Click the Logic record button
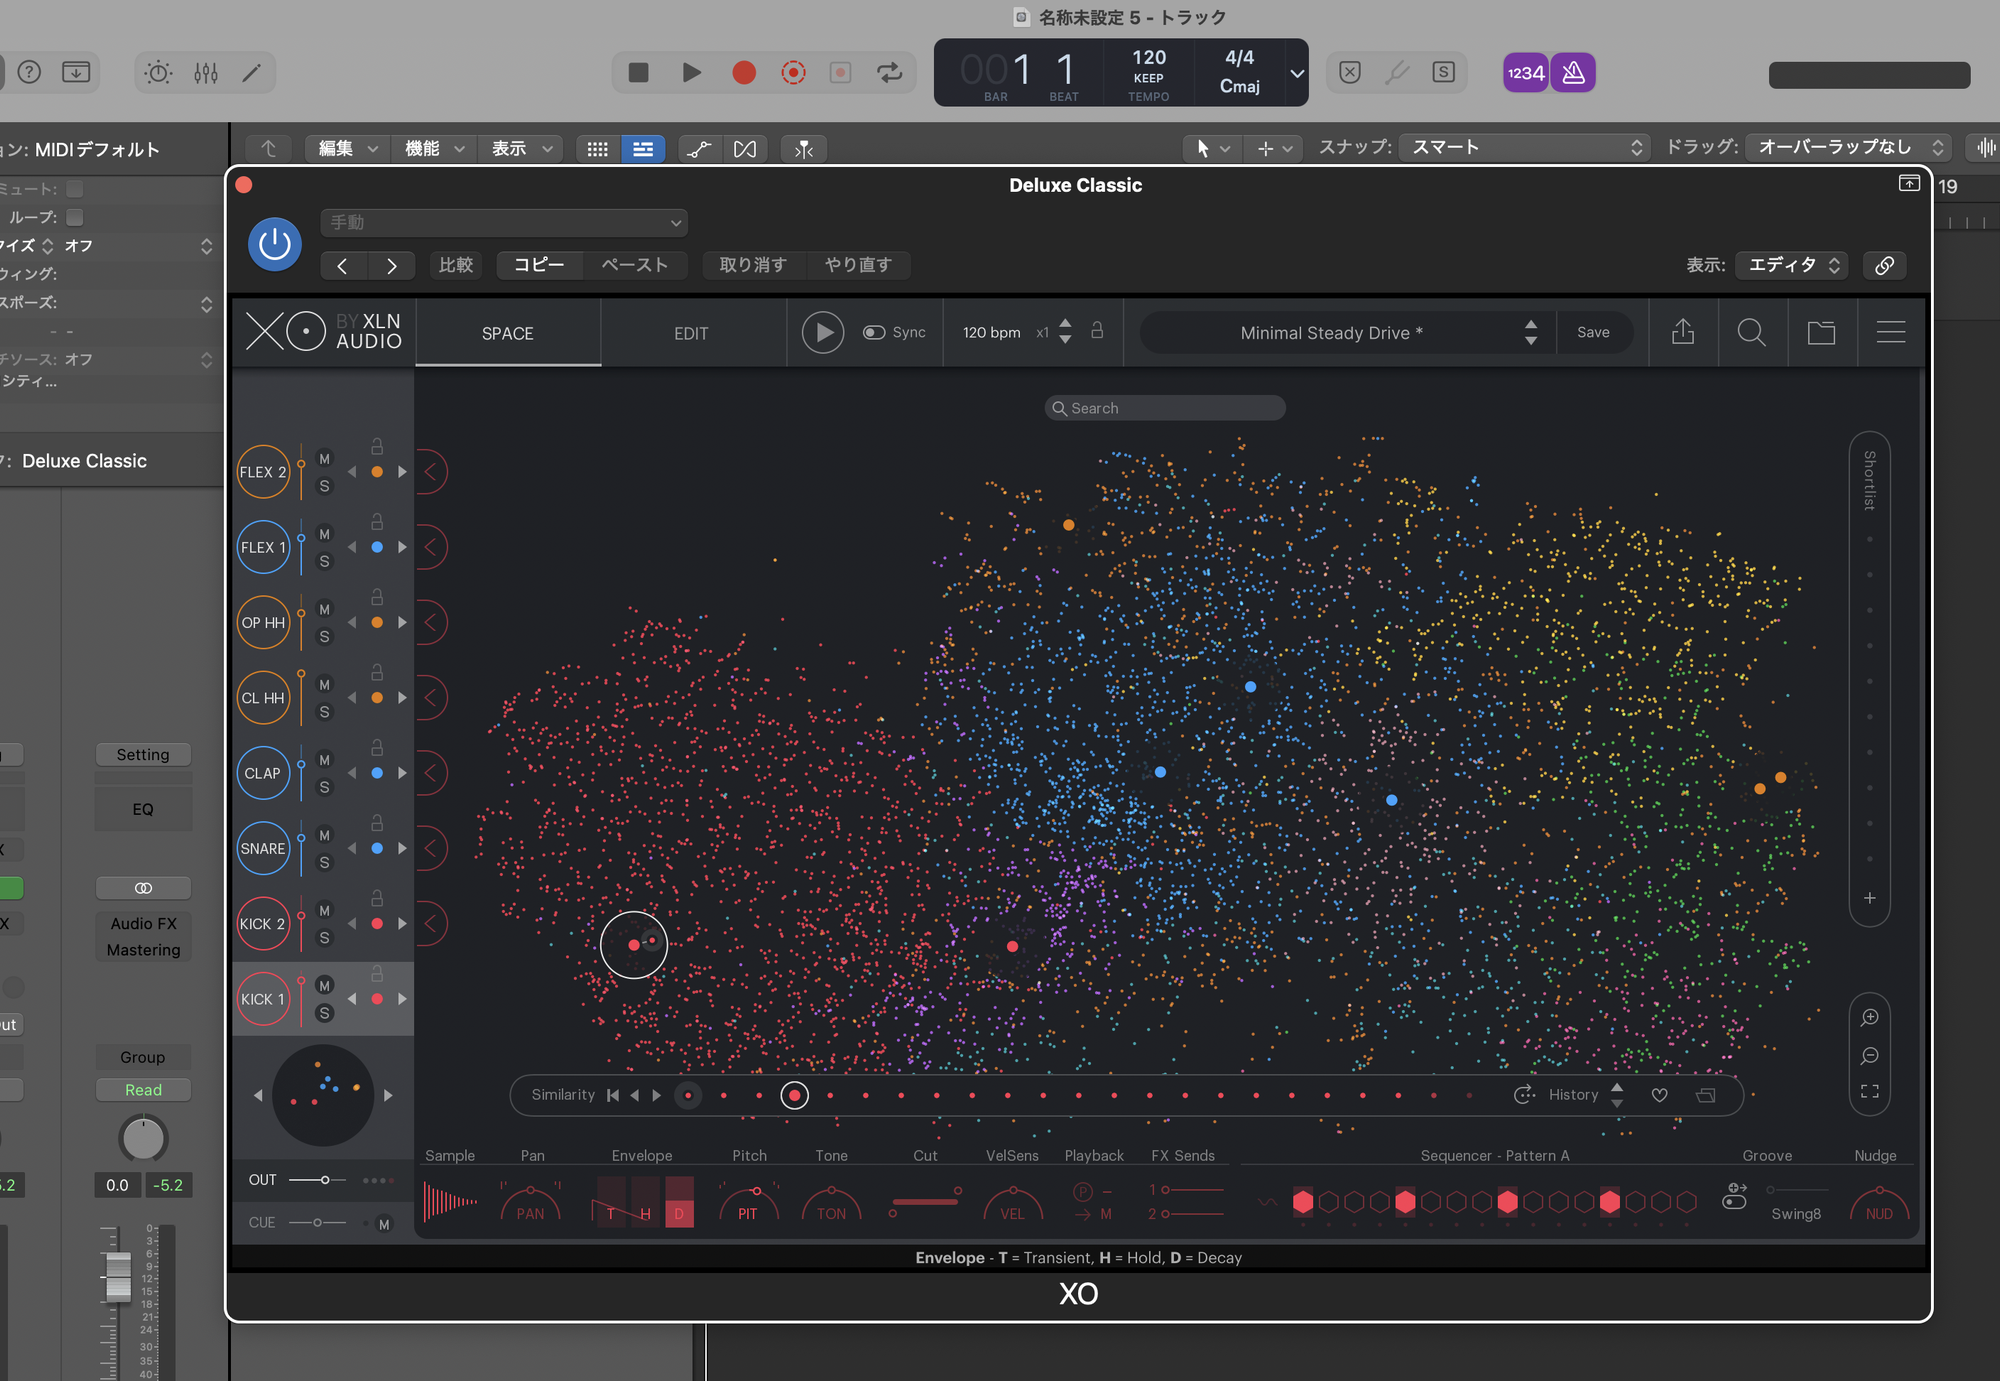Viewport: 2000px width, 1381px height. pos(743,72)
